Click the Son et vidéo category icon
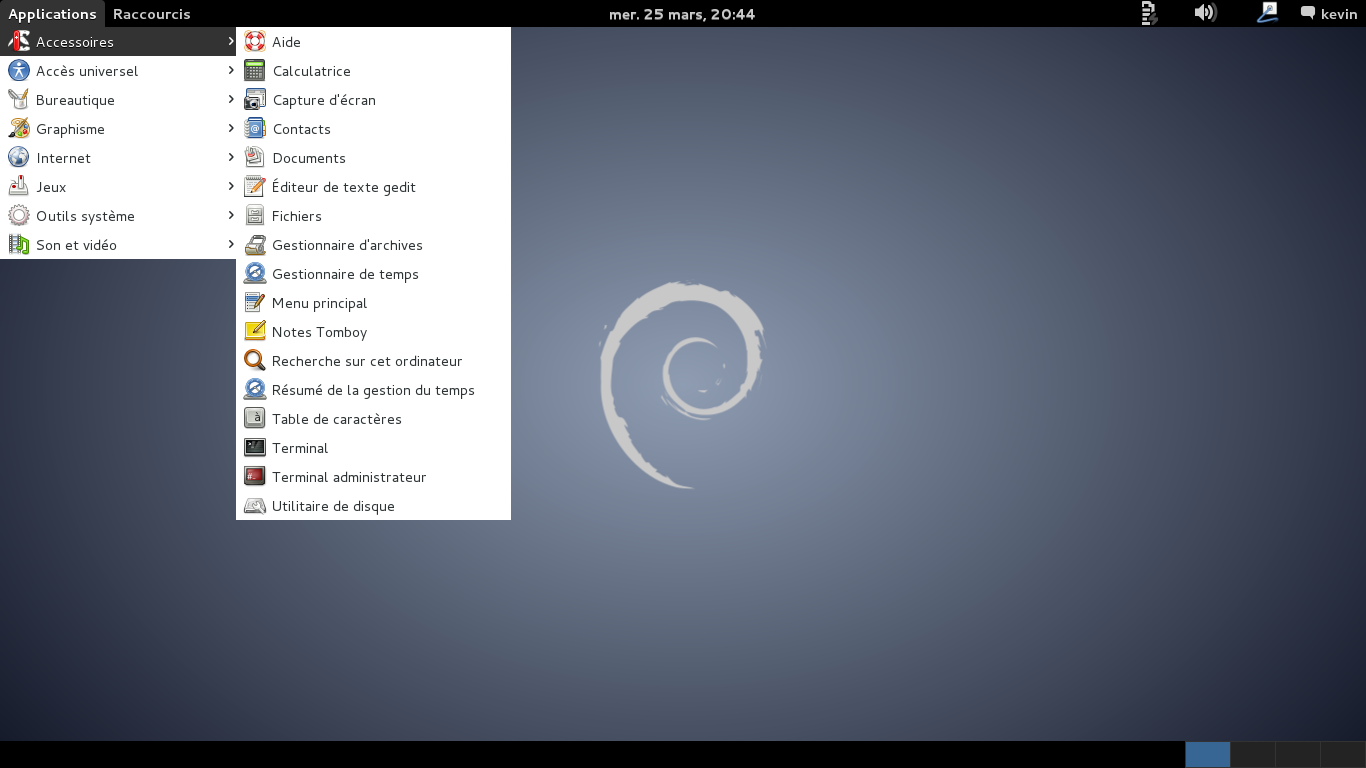1366x768 pixels. coord(19,245)
